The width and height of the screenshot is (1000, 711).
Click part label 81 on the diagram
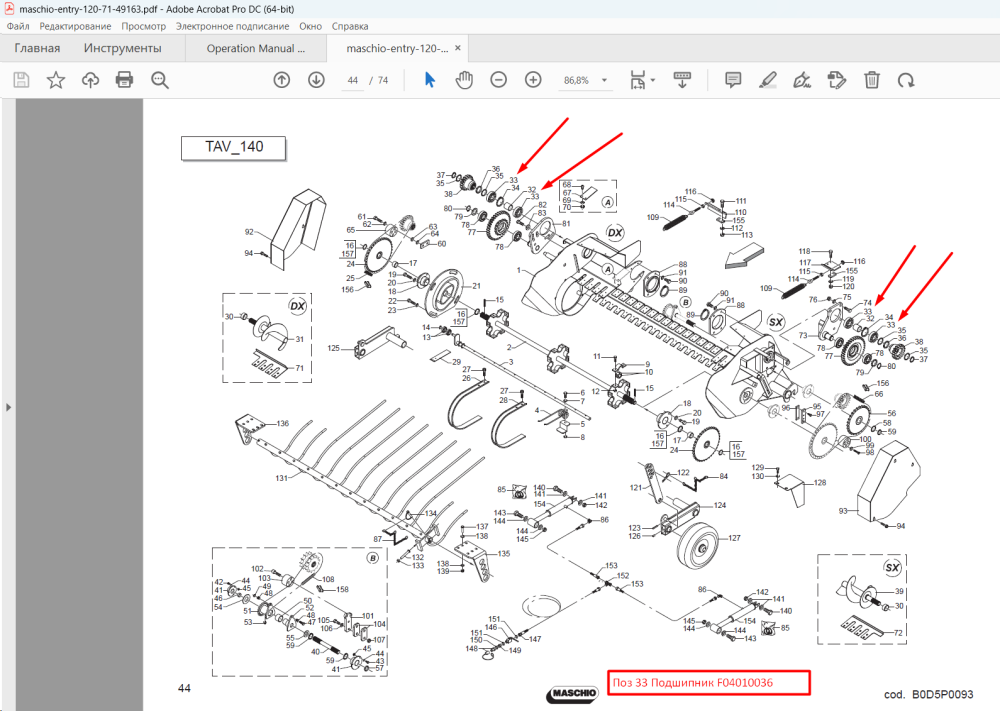pyautogui.click(x=566, y=224)
